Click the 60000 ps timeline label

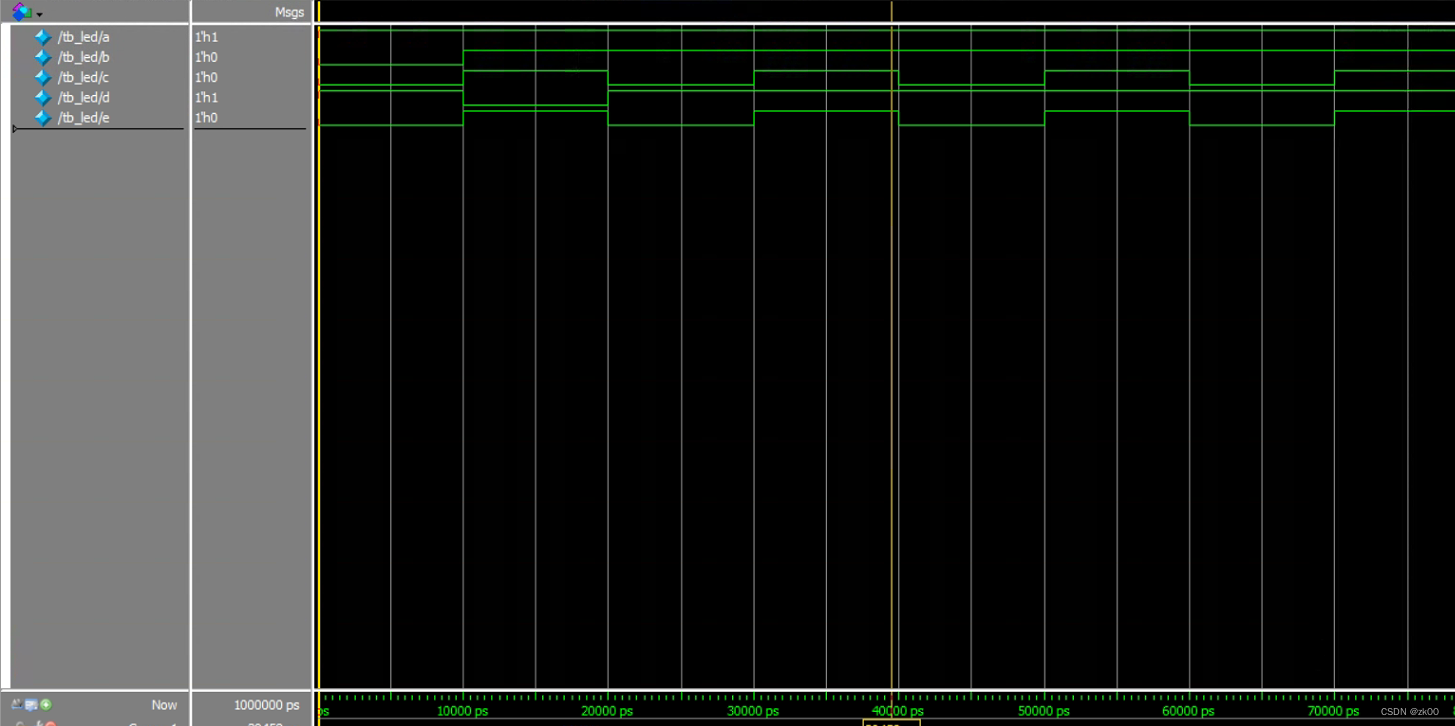pos(1188,711)
